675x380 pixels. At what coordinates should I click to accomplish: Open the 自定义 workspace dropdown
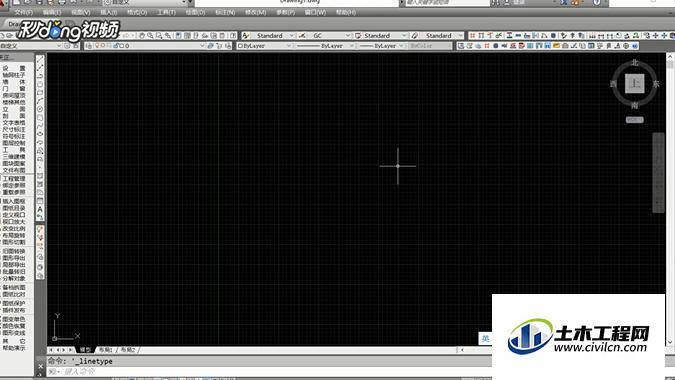(x=31, y=46)
